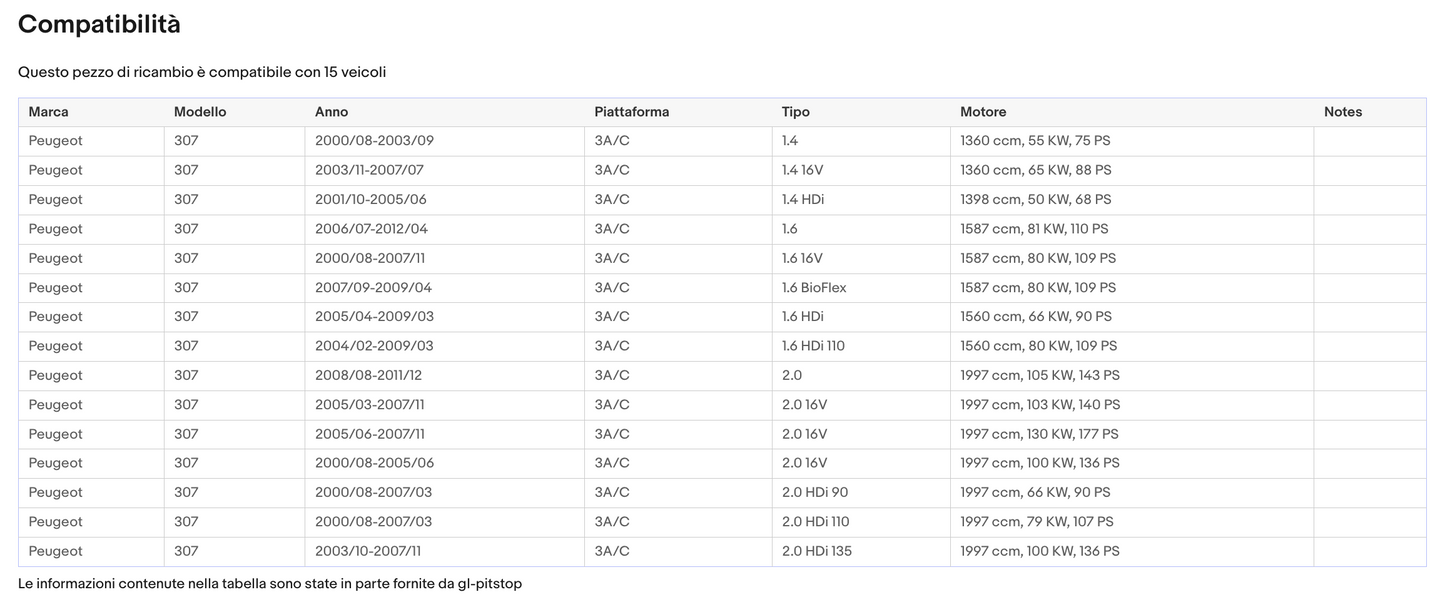Click the Piattaforma column header
1445x607 pixels.
click(x=631, y=112)
